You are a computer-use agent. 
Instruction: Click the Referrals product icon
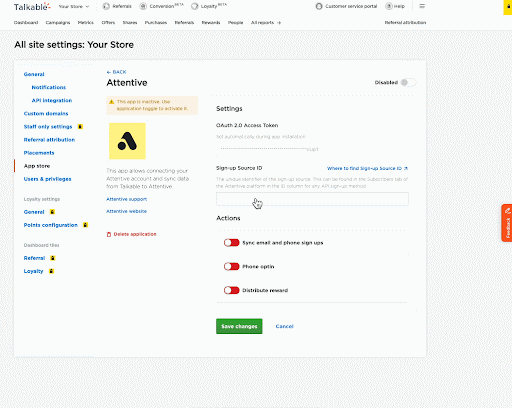pos(106,6)
